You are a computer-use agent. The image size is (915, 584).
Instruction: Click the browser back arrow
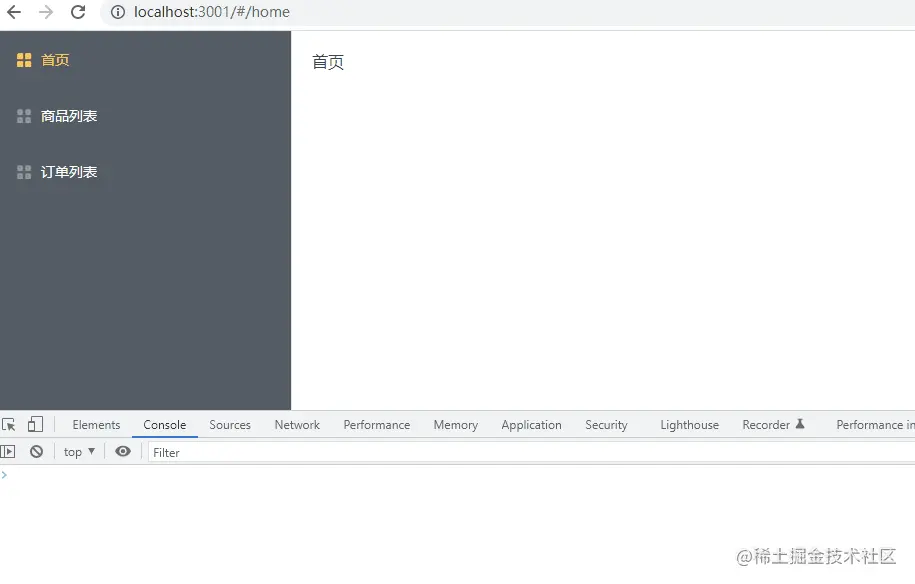pyautogui.click(x=13, y=12)
